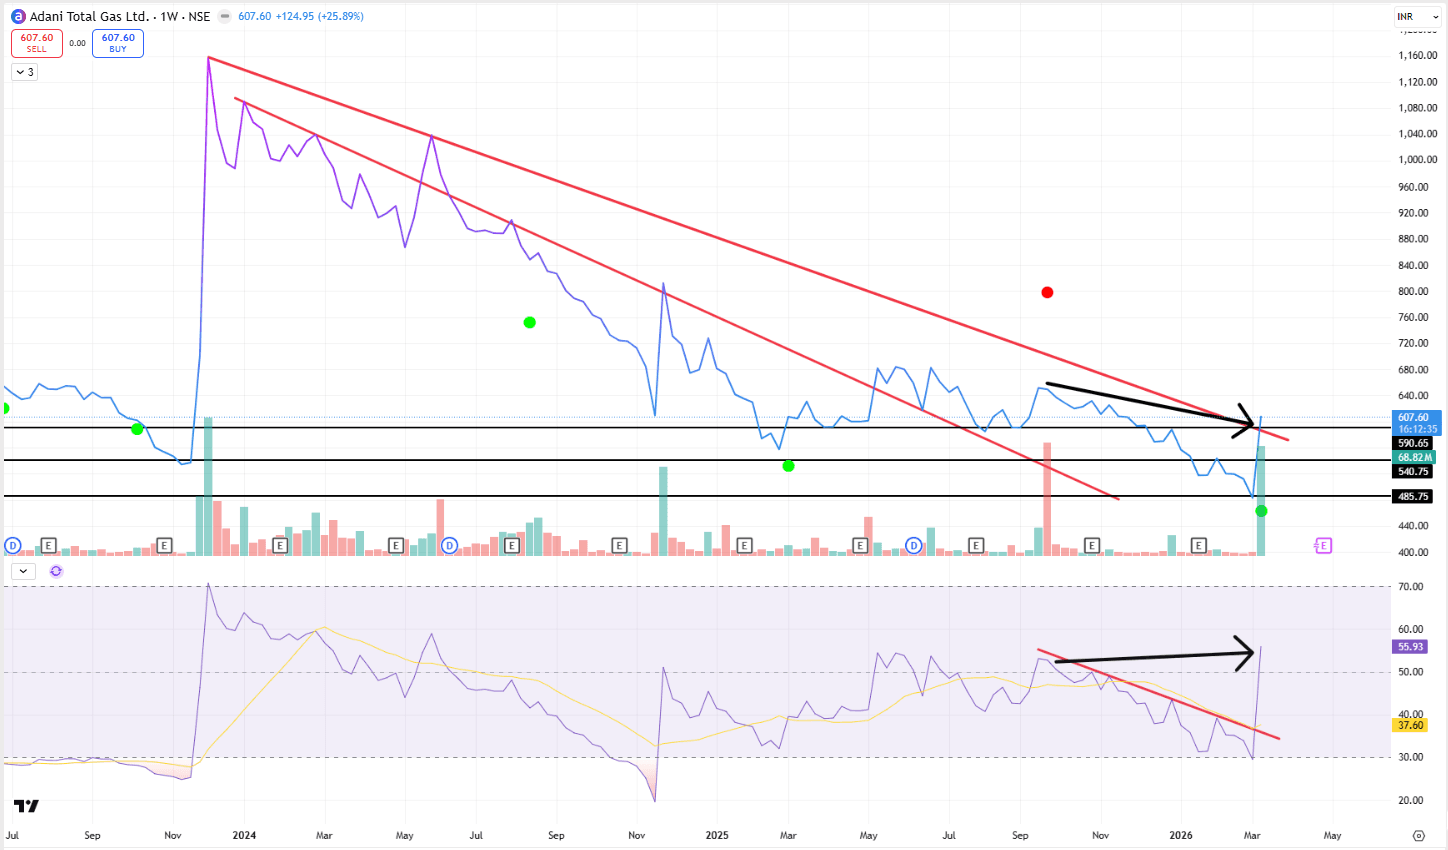The height and width of the screenshot is (850, 1448).
Task: Open the earnings marker near August 2023
Action: coord(48,545)
